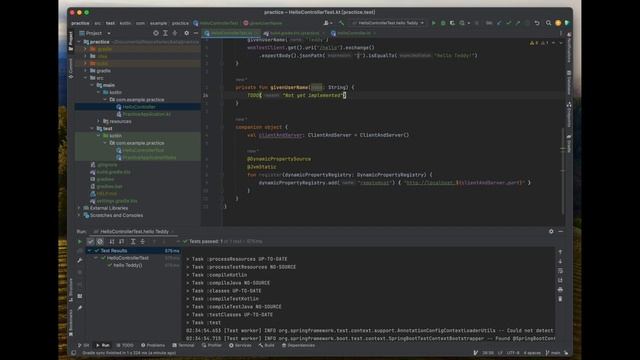Screen dimensions: 640x360
Task: Toggle the Structure sidebar tool window
Action: (71, 290)
